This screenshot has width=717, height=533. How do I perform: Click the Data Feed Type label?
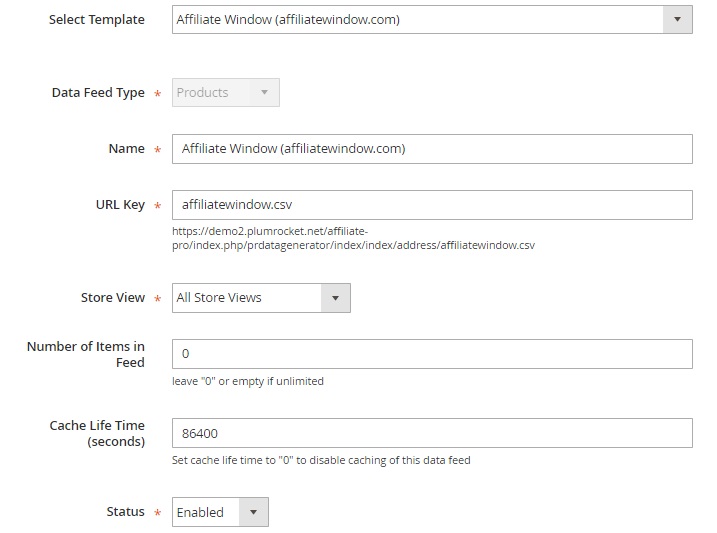click(x=98, y=93)
